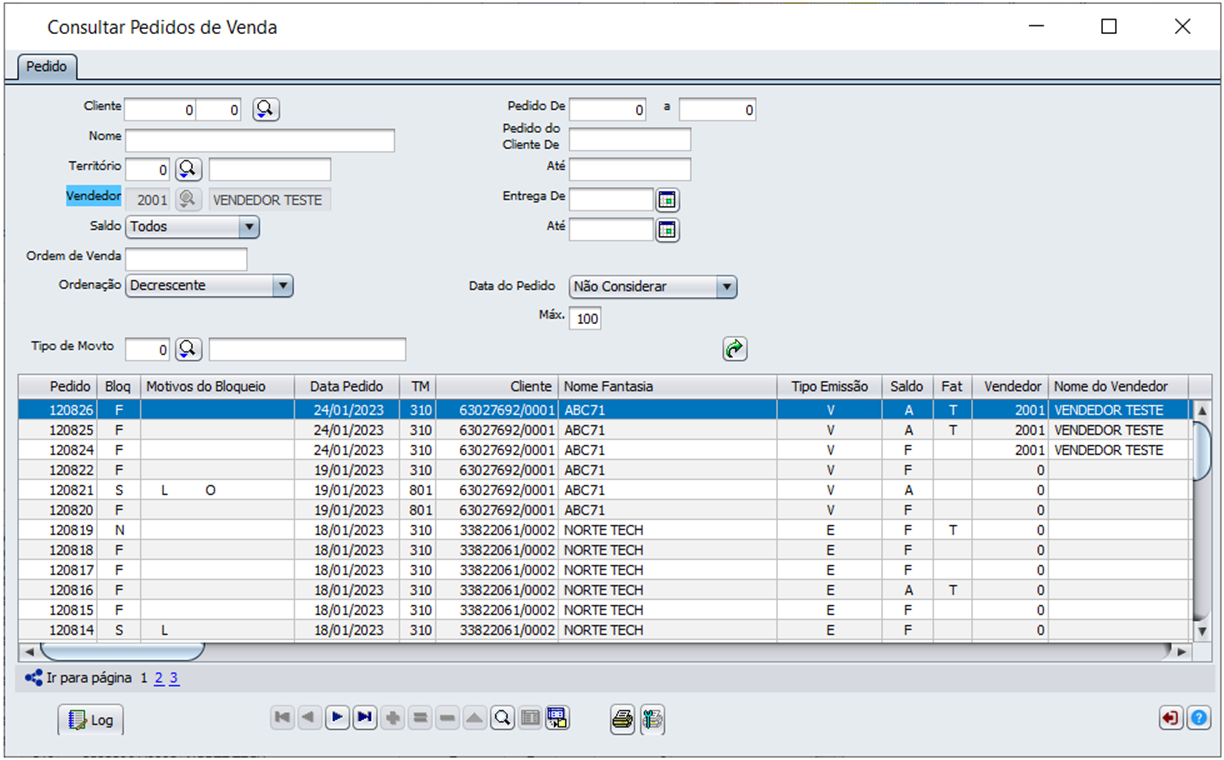Click the disabled Vendedor lookup icon
Screen dimensions: 1224x760
(x=189, y=199)
